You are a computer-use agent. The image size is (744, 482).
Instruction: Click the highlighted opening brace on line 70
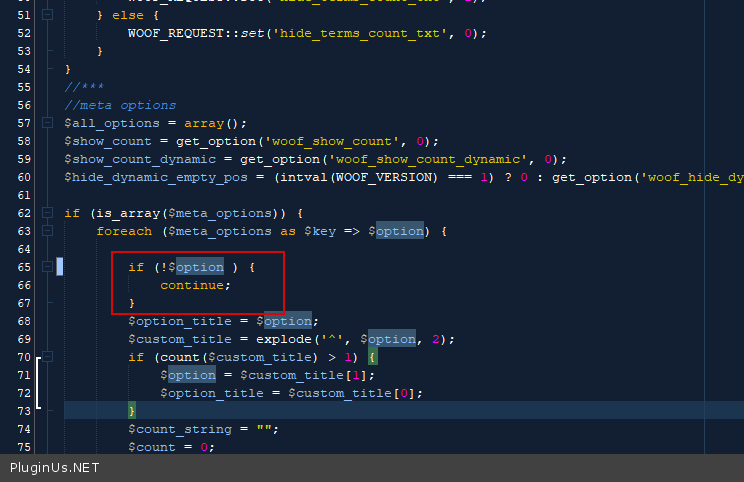point(370,357)
